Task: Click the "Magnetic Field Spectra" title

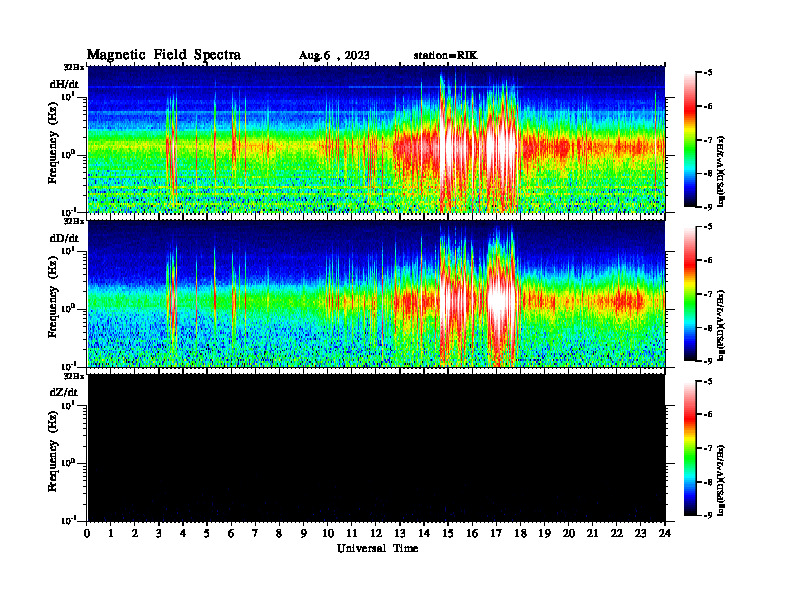Action: 164,55
